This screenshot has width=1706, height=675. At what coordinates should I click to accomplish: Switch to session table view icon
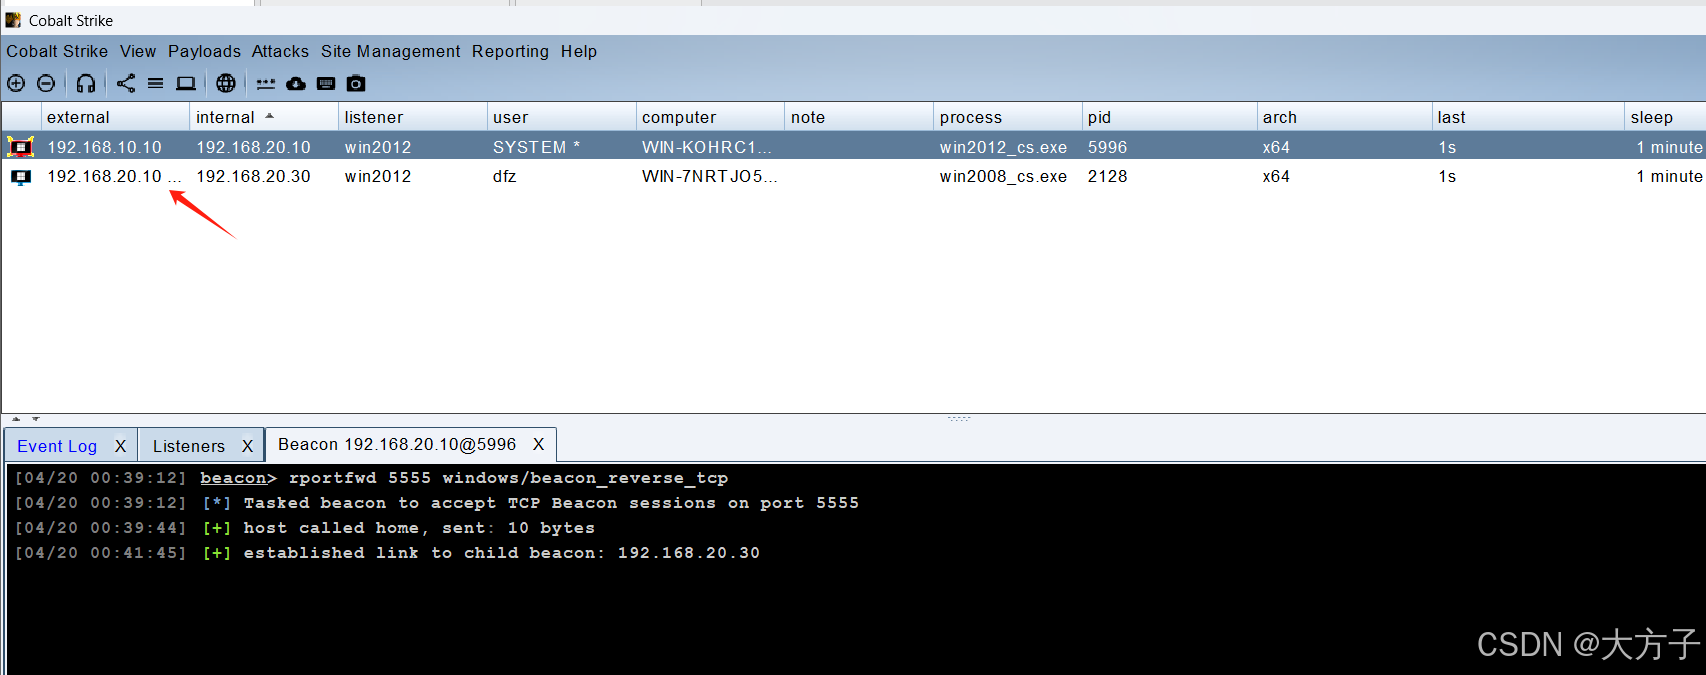coord(156,84)
